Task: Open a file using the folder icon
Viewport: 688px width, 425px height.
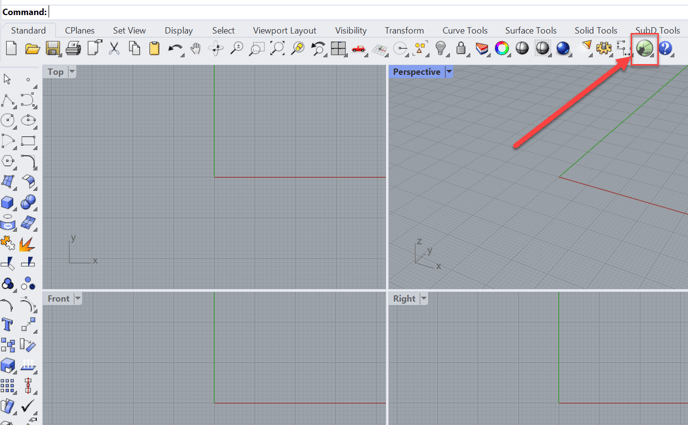Action: pos(32,48)
